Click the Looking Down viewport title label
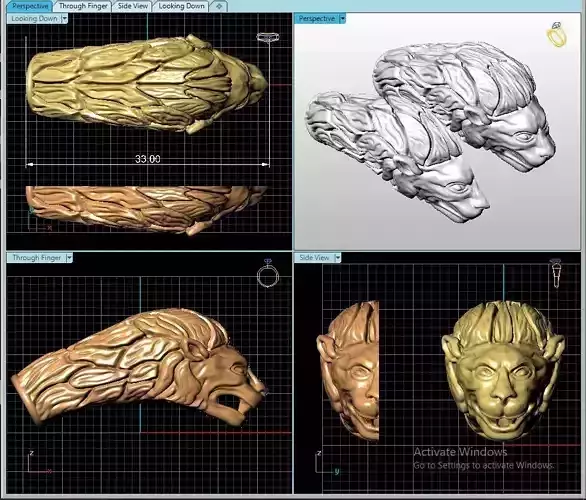586x500 pixels. pyautogui.click(x=34, y=19)
